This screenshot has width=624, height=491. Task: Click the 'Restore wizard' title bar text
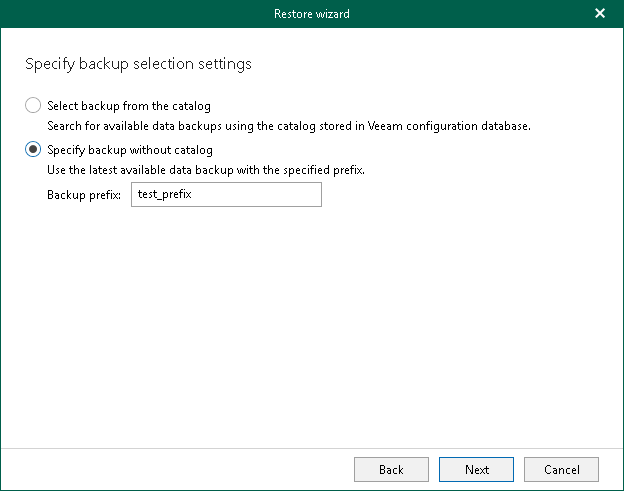tap(311, 14)
